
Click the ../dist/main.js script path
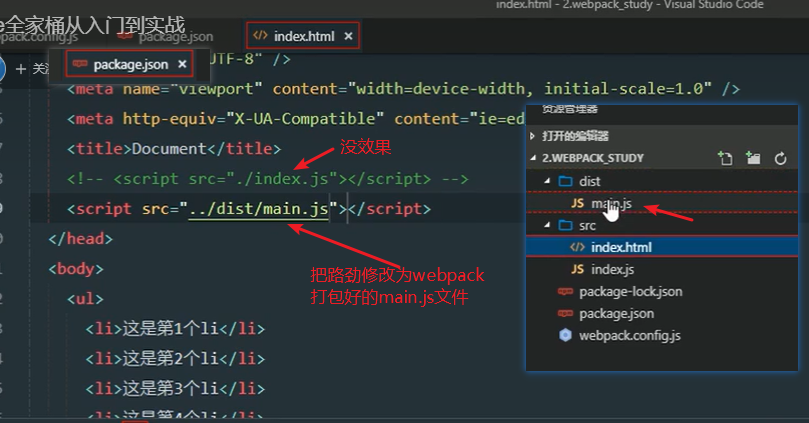258,209
